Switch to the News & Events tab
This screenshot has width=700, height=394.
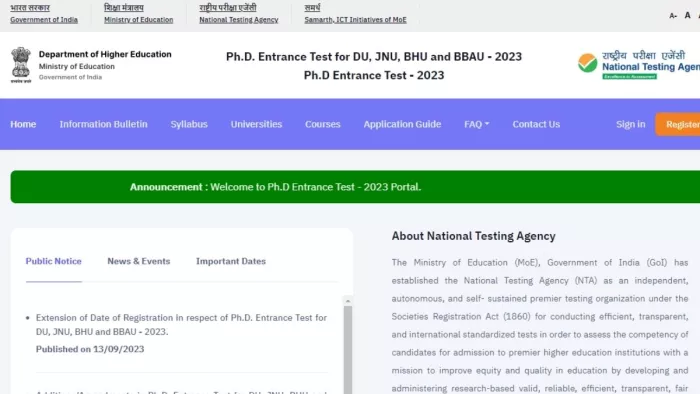(139, 261)
